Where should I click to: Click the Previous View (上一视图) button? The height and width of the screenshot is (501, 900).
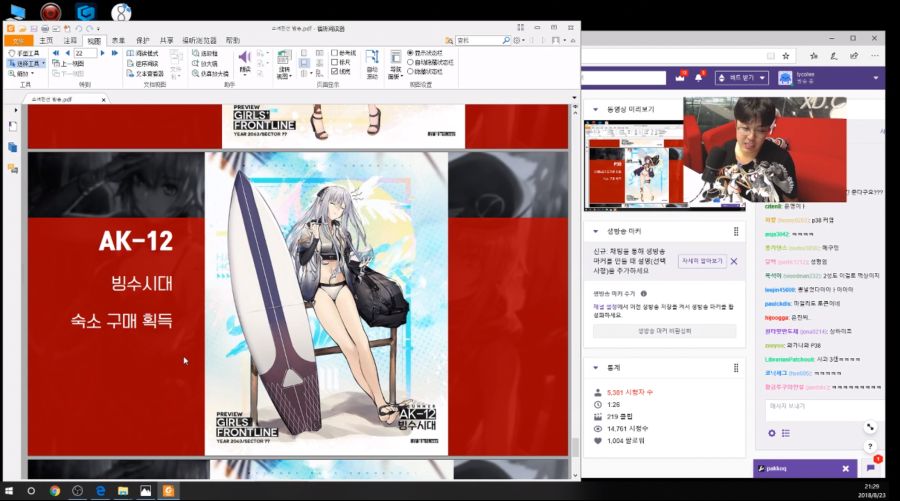coord(69,63)
